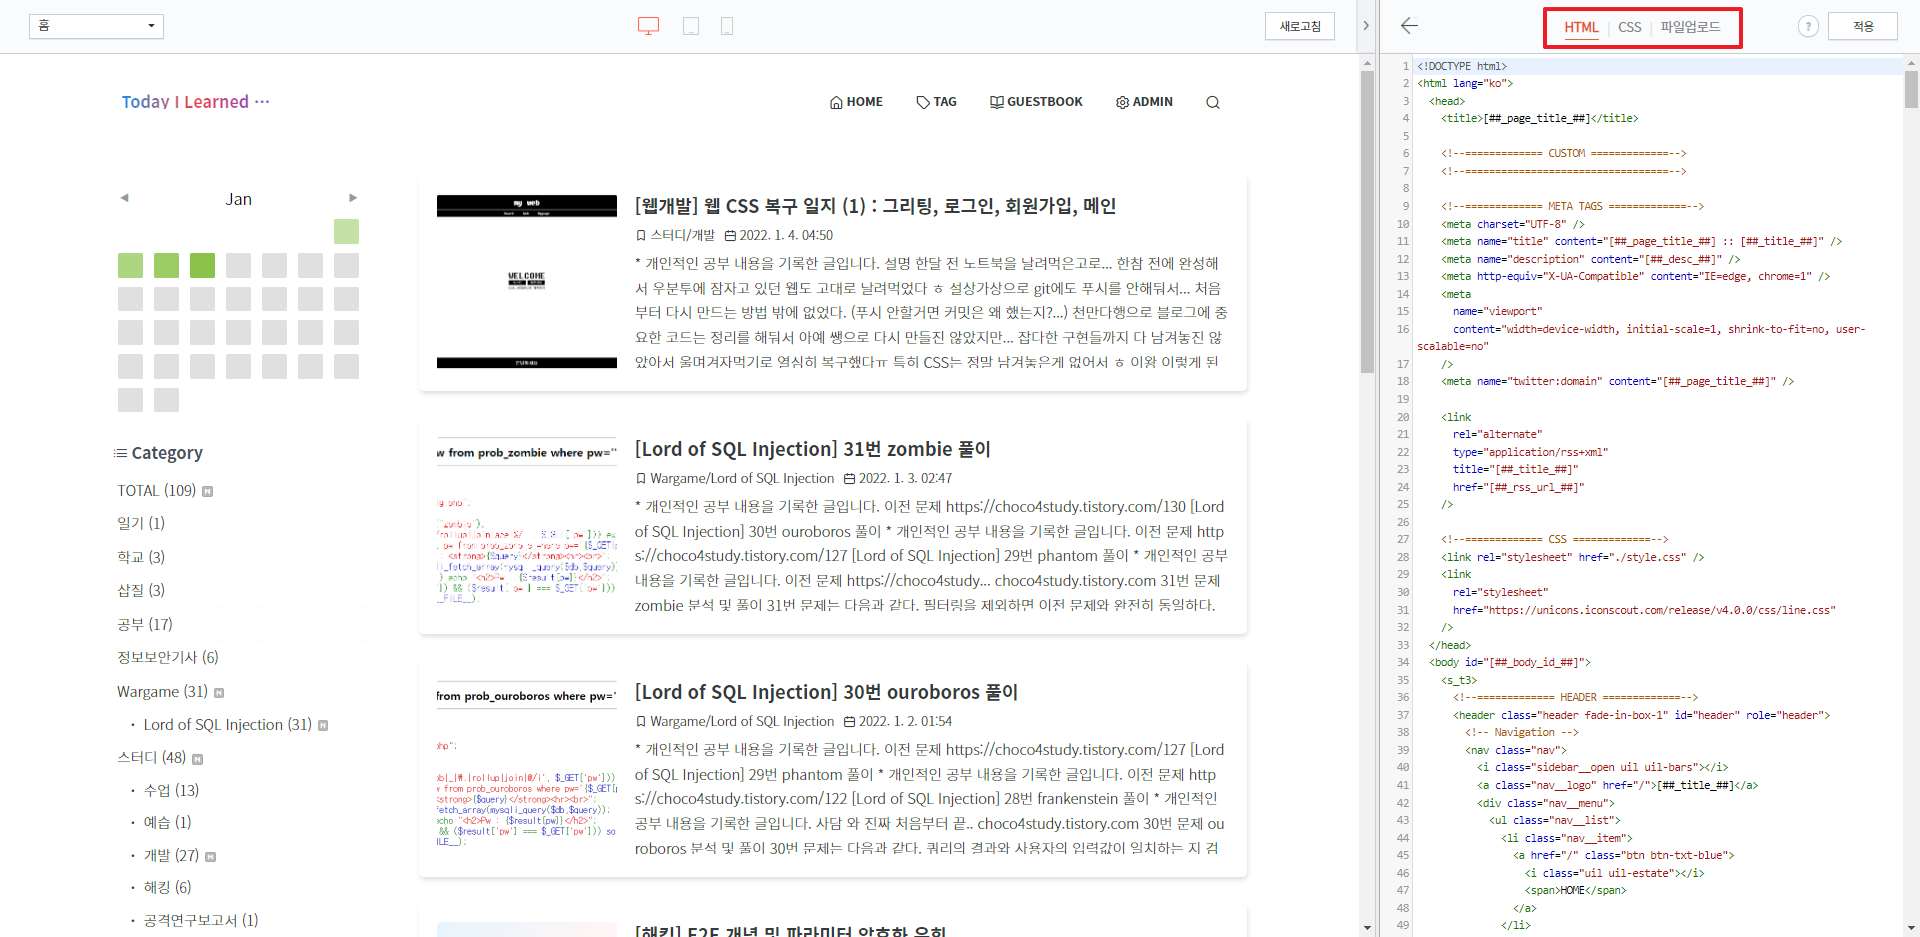Open 개발 (27) subcategory
Image resolution: width=1920 pixels, height=937 pixels.
[171, 856]
